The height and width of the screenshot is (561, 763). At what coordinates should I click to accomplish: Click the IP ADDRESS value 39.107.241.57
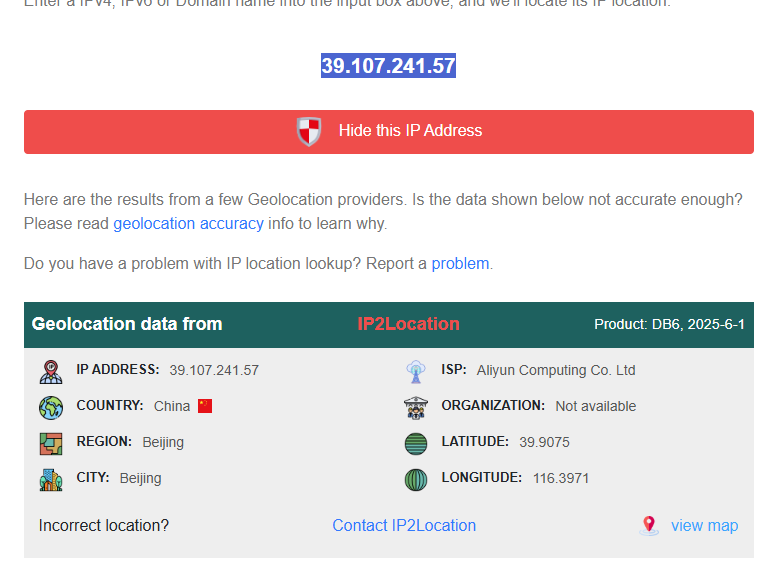(x=214, y=370)
